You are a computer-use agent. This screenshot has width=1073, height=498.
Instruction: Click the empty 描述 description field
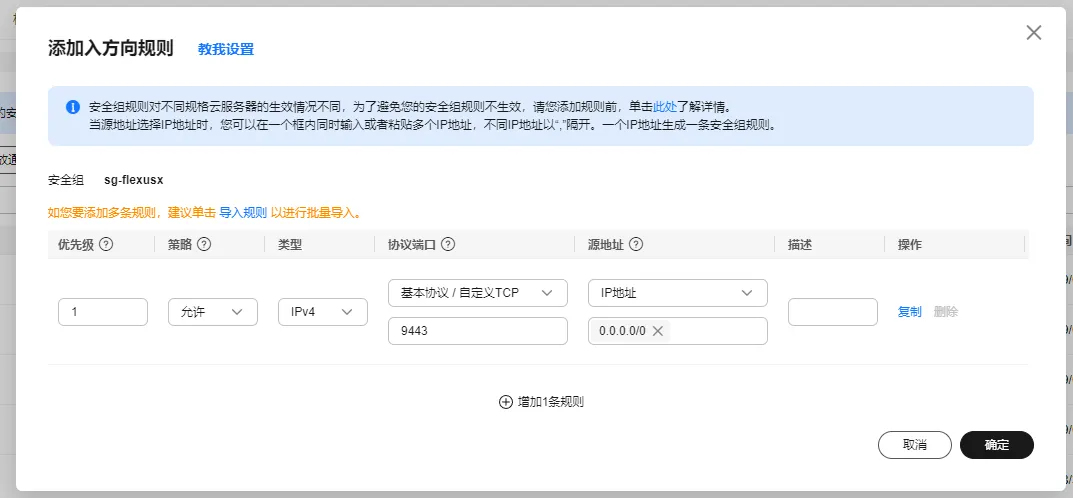(832, 312)
